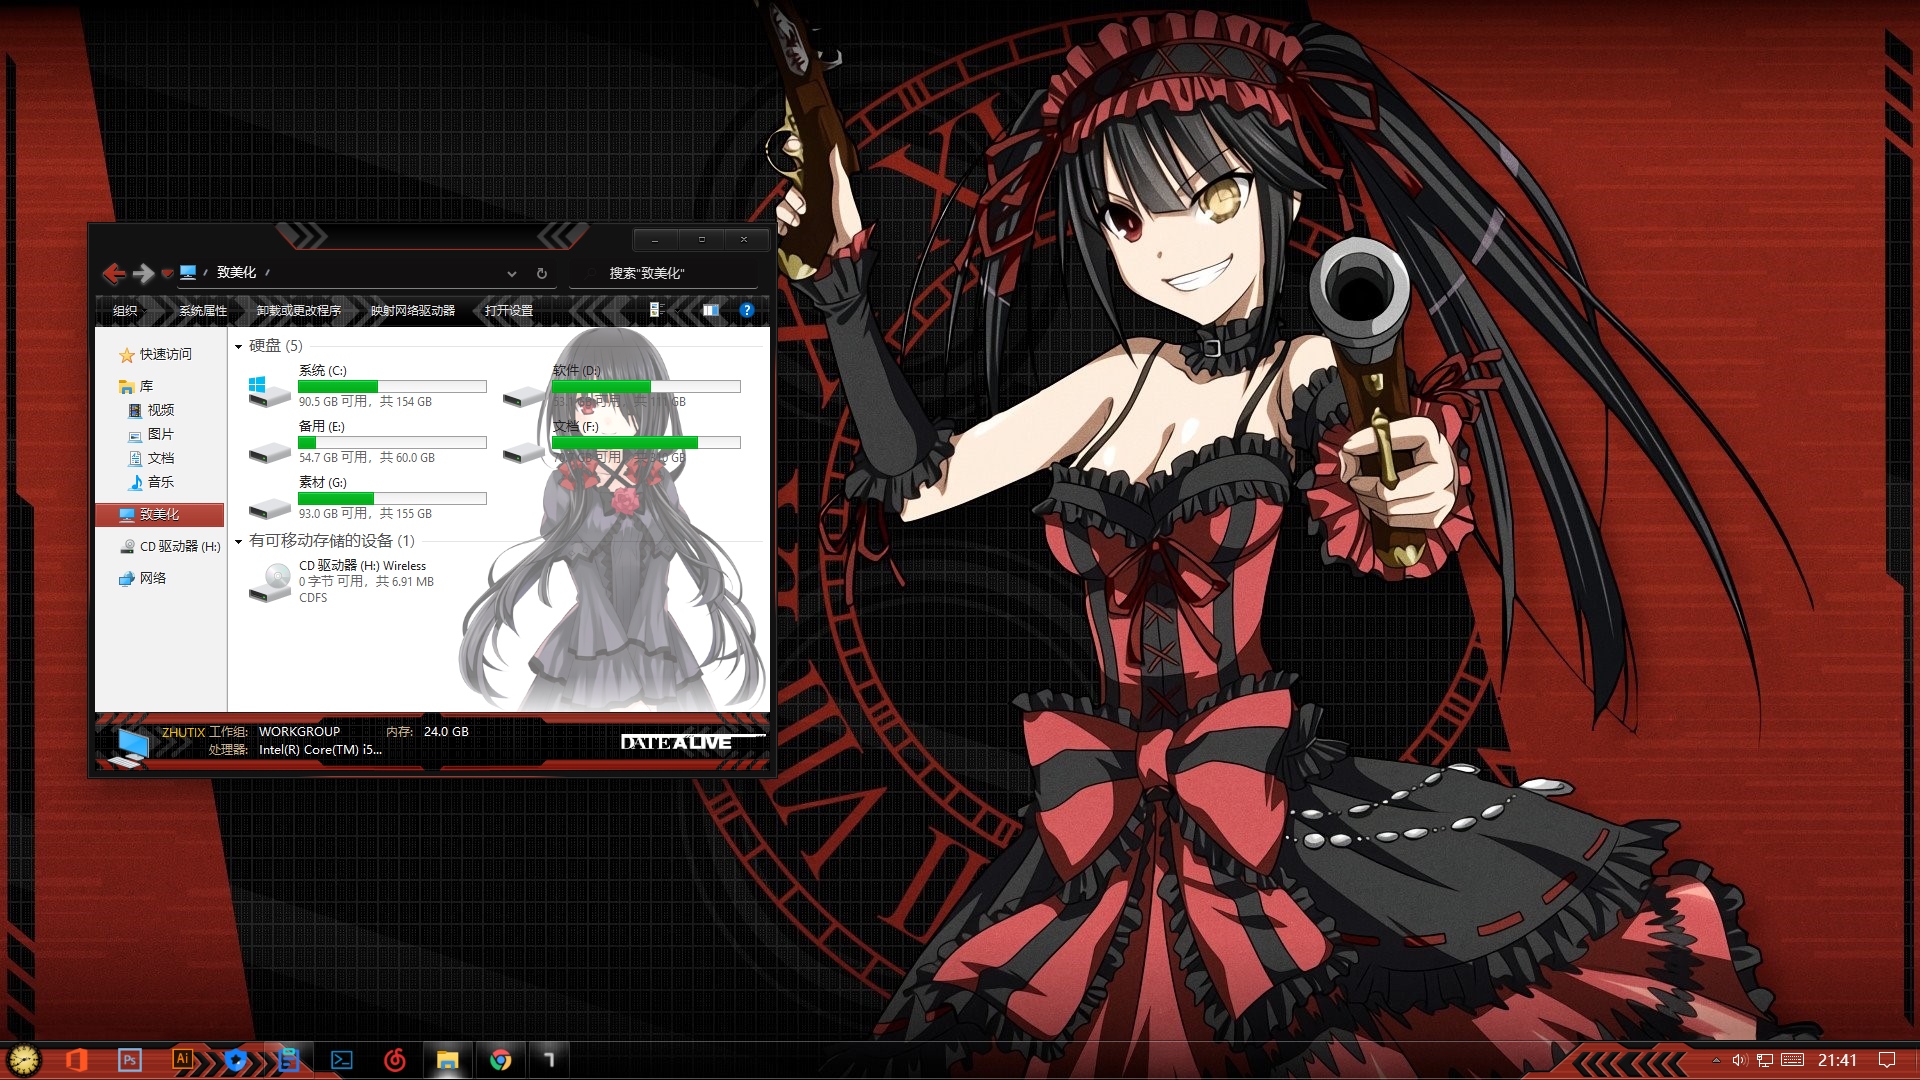Open the 文档 library

tap(151, 458)
